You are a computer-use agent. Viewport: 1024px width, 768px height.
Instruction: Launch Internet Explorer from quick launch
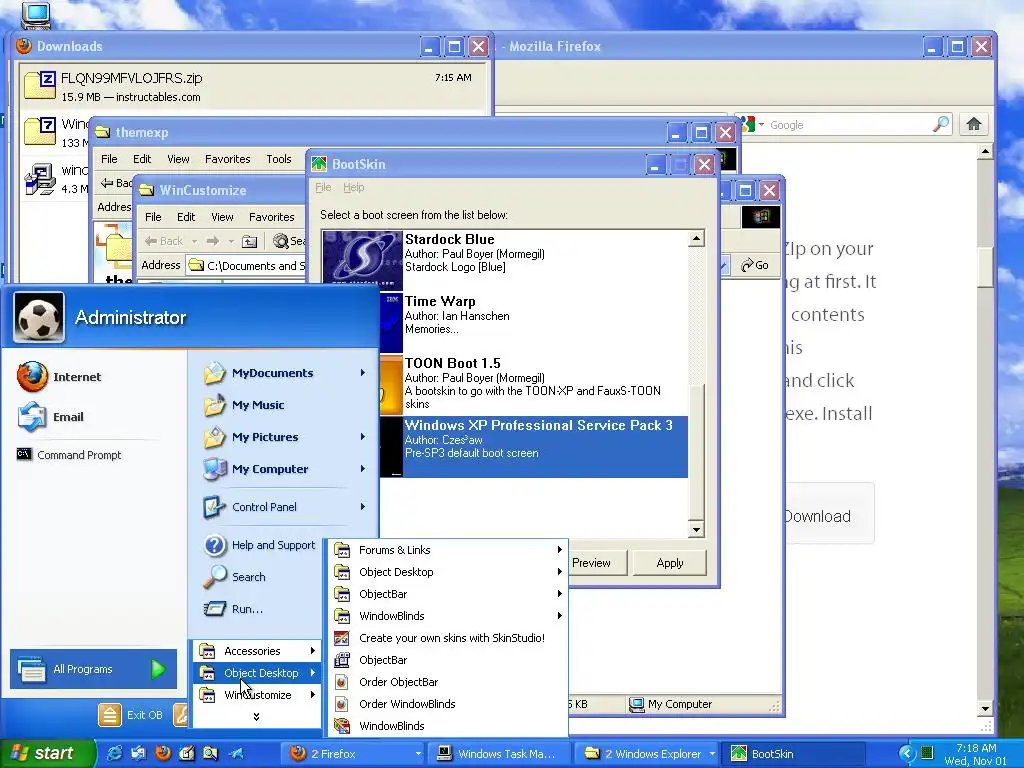pos(114,754)
